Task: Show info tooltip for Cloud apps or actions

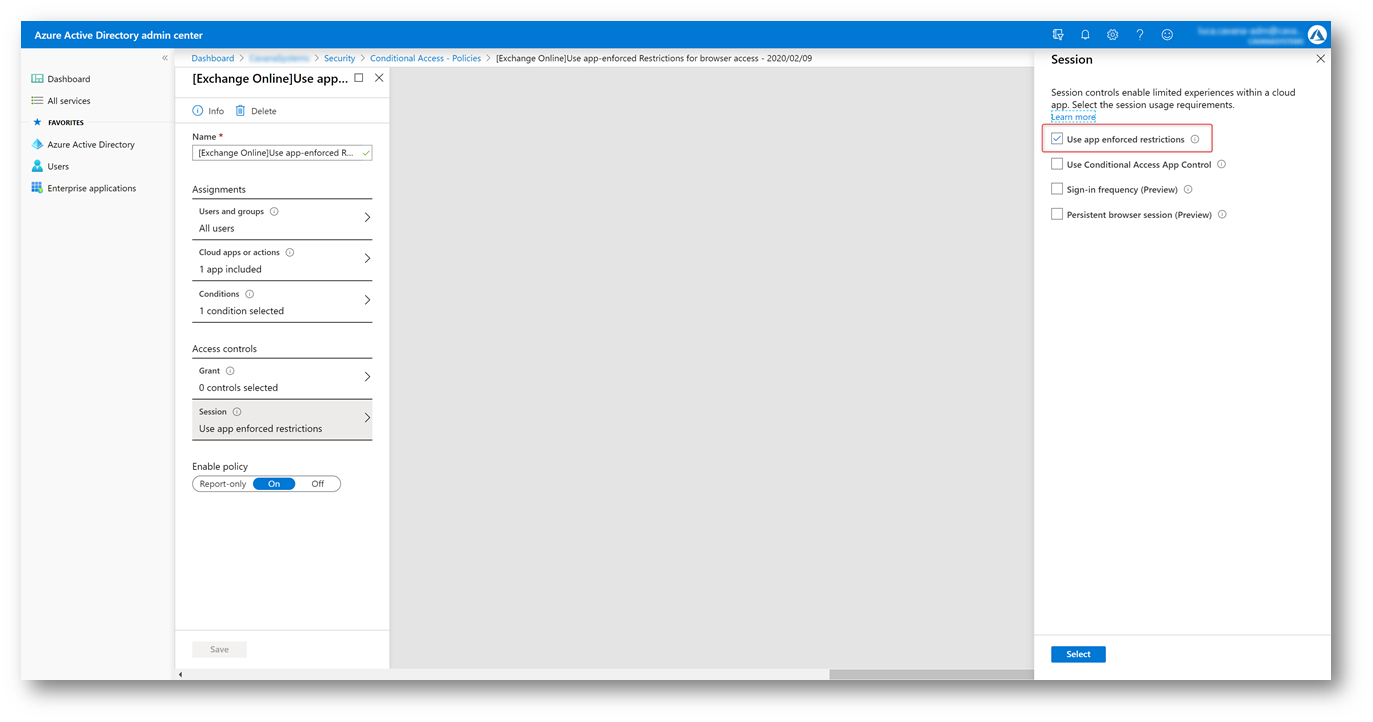Action: coord(290,253)
